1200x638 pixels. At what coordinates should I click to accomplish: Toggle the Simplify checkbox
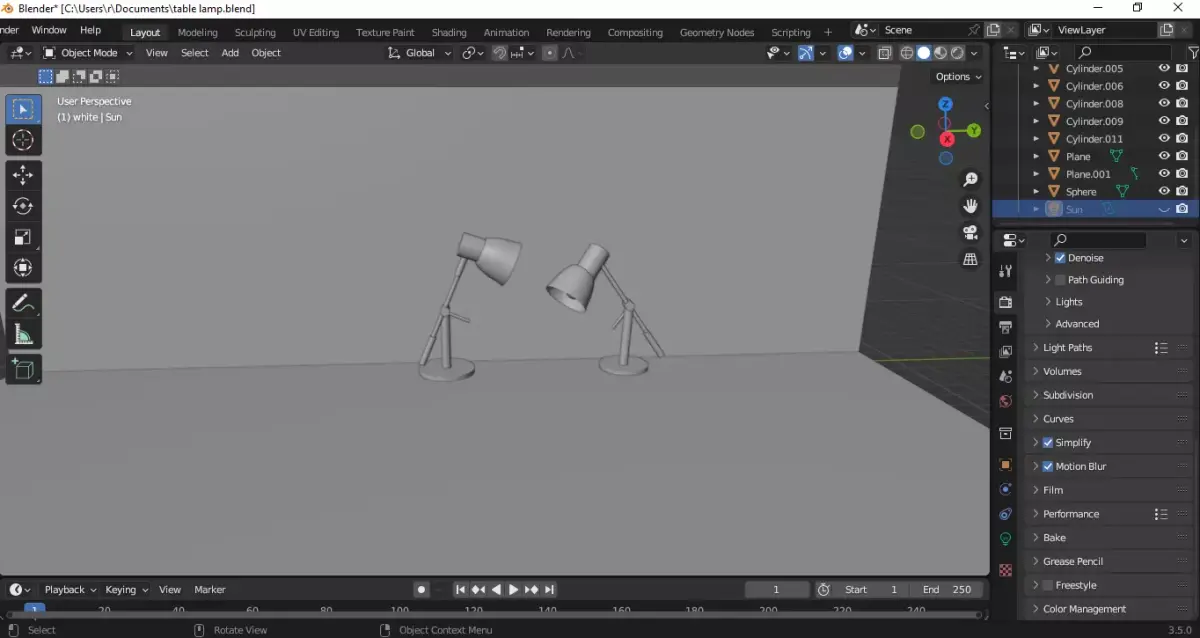pyautogui.click(x=1048, y=443)
